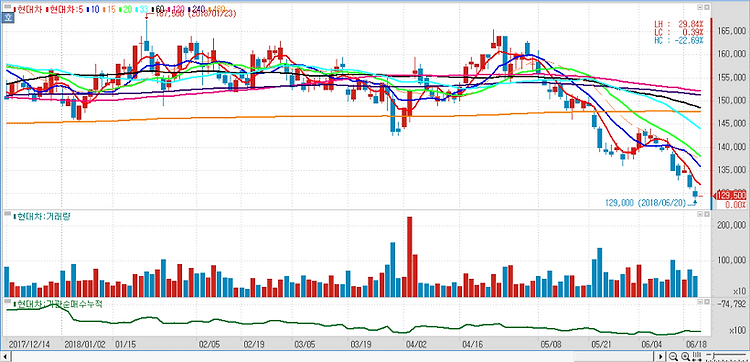The height and width of the screenshot is (362, 750).
Task: Open the chart menu handle icon at the top-left
Action: pos(7,7)
